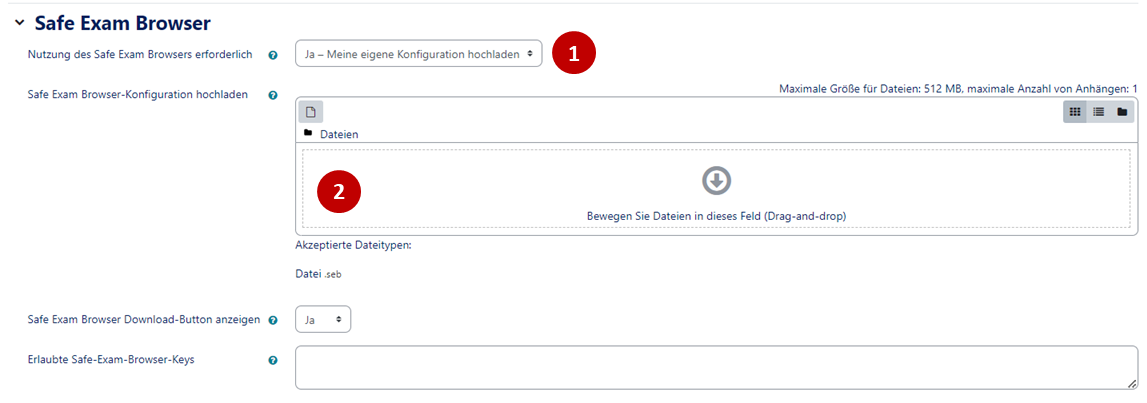
Task: Switch file picker to list view
Action: (1099, 112)
